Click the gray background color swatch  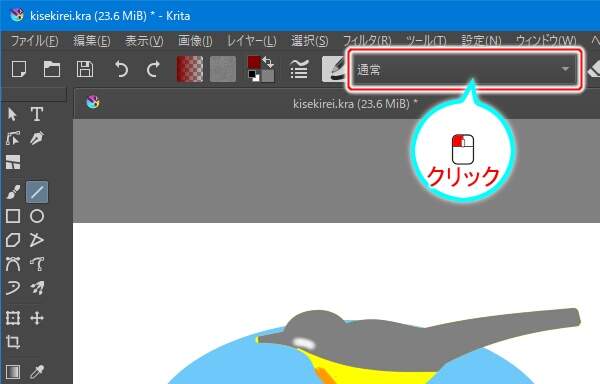coord(268,76)
